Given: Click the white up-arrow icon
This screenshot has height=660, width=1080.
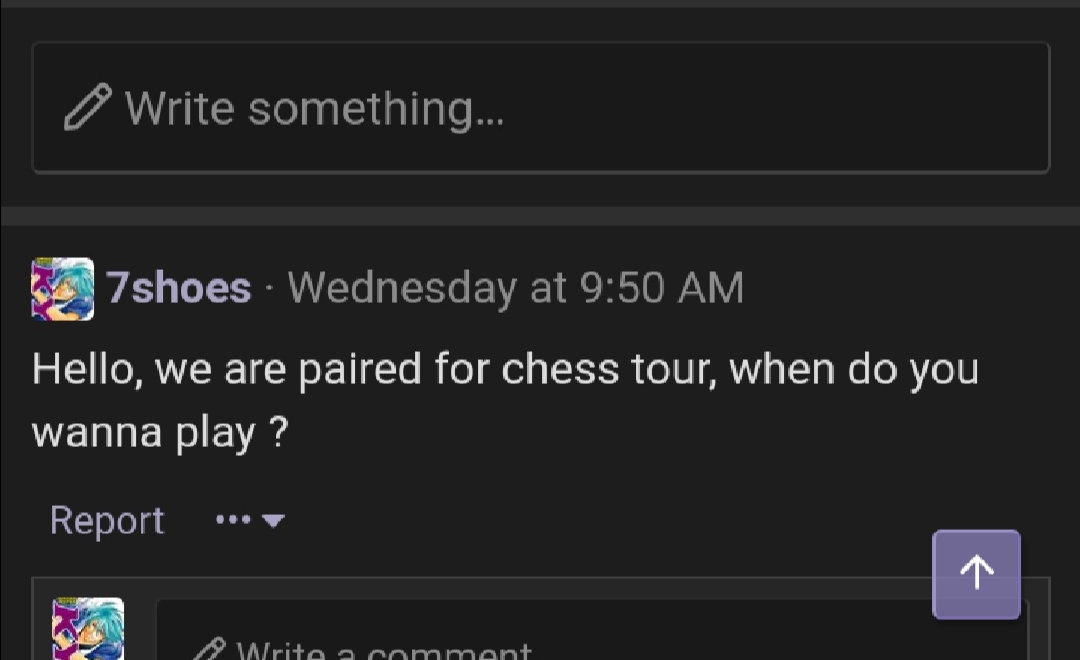Looking at the screenshot, I should pyautogui.click(x=977, y=573).
